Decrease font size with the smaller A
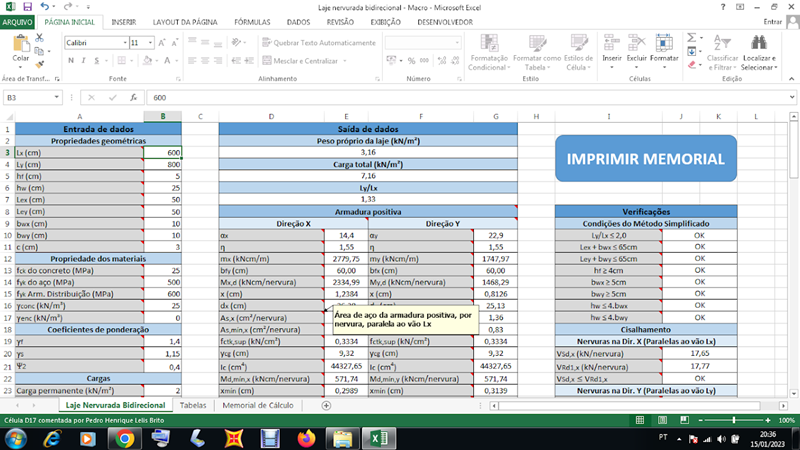The height and width of the screenshot is (450, 800). [174, 43]
